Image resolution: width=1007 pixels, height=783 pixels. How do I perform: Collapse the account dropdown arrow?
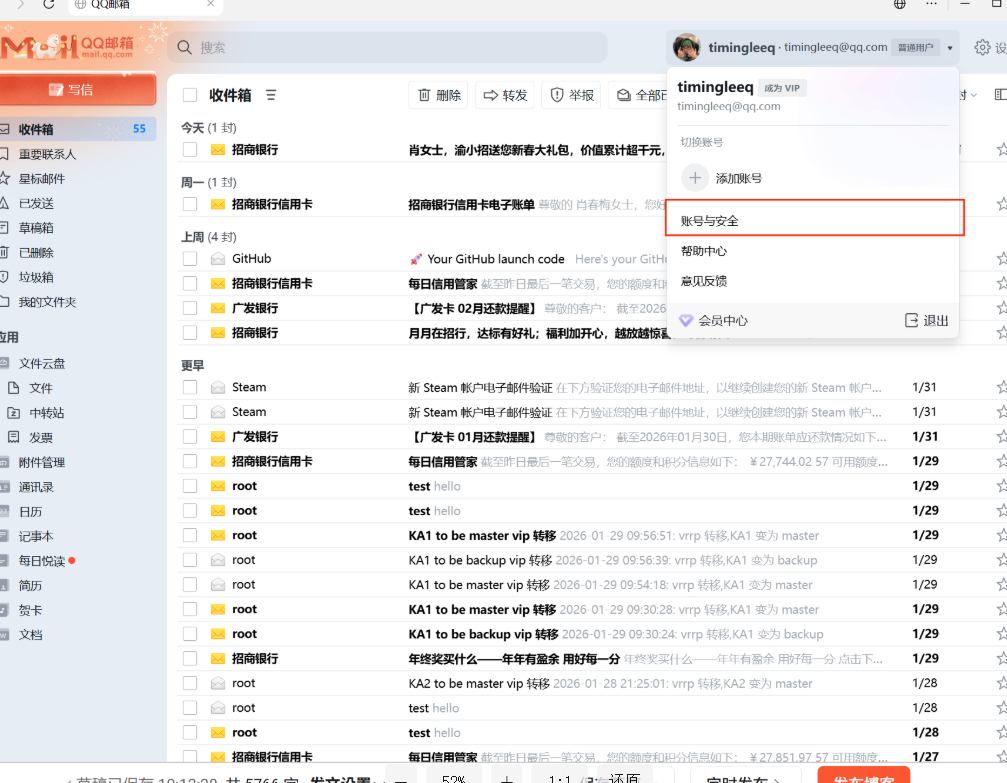(x=950, y=48)
